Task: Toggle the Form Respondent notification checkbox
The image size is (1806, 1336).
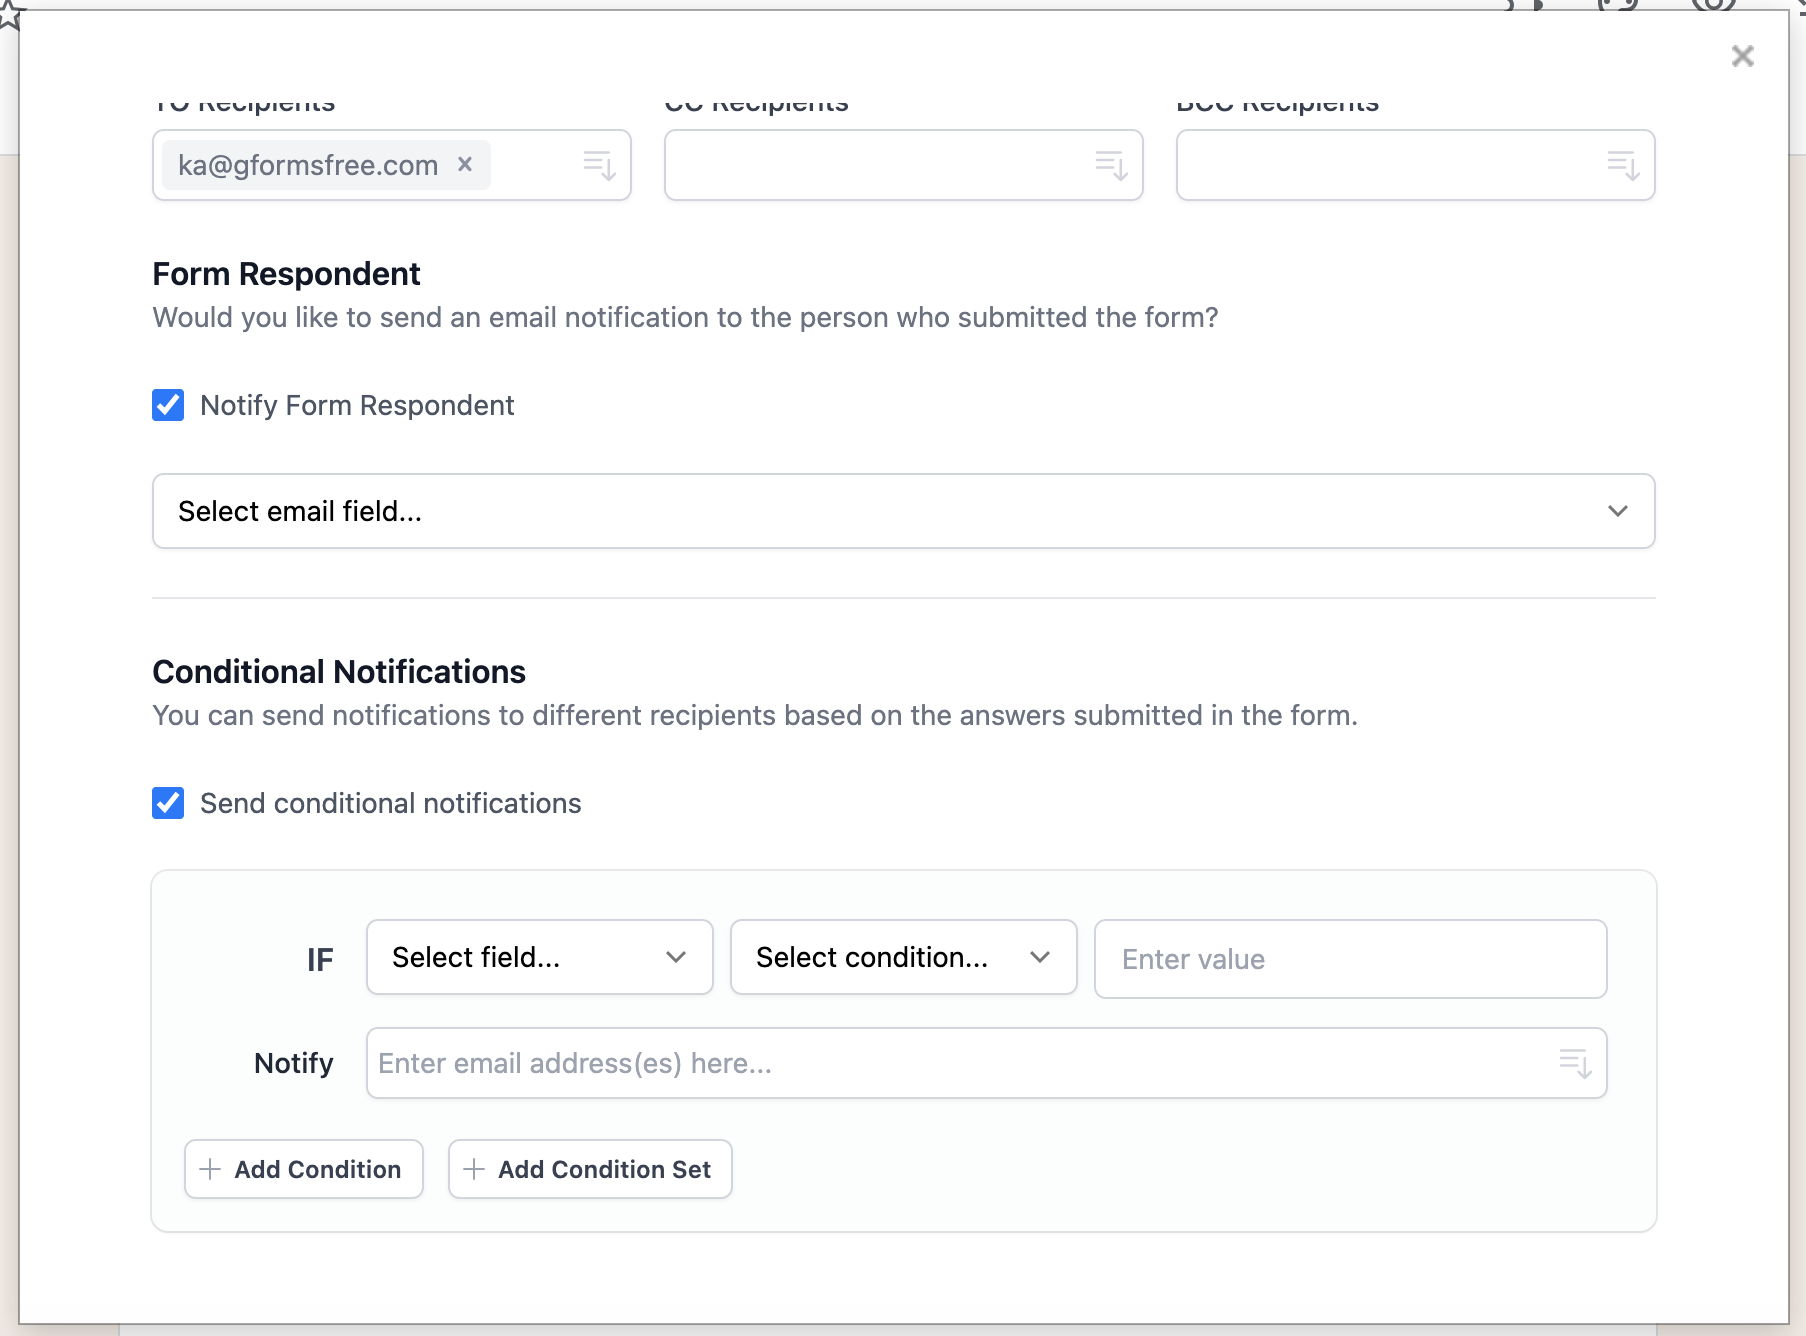Action: pos(168,405)
